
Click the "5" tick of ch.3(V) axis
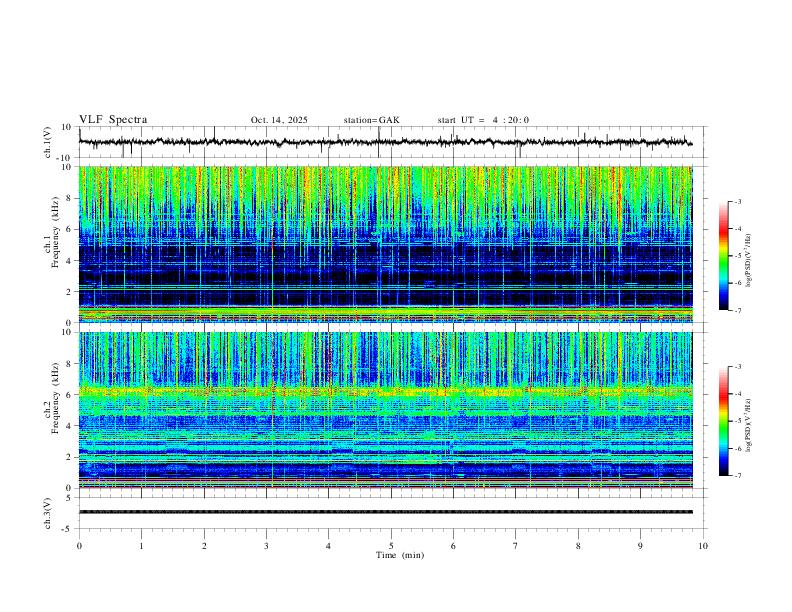click(x=69, y=497)
